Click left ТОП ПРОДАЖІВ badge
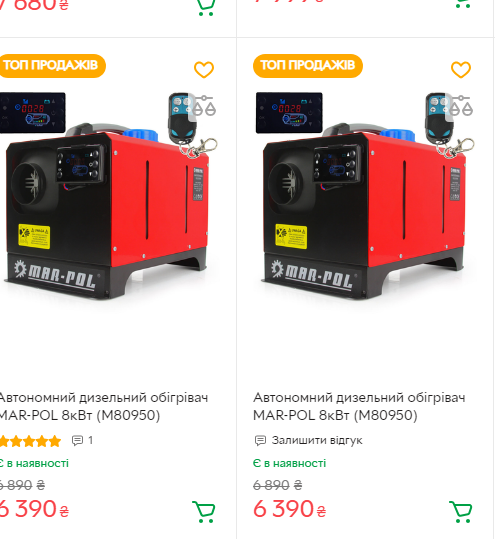This screenshot has height=539, width=495. [x=52, y=66]
